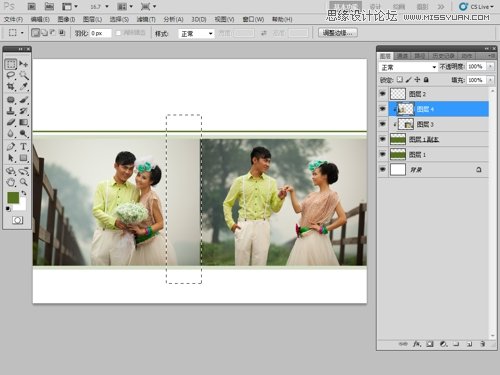Select the Crop tool

(11, 86)
